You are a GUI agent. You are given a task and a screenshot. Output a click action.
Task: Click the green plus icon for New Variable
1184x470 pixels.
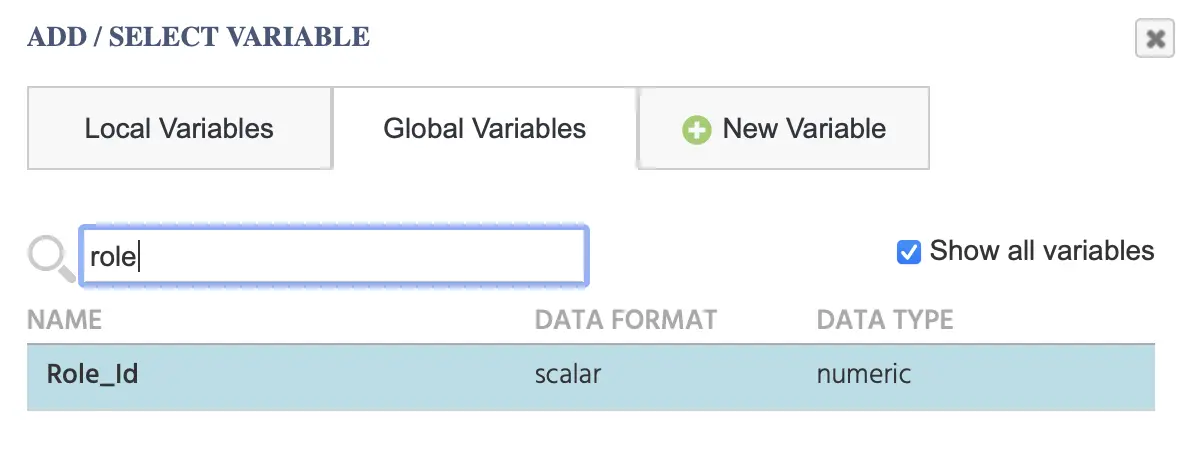pyautogui.click(x=696, y=129)
